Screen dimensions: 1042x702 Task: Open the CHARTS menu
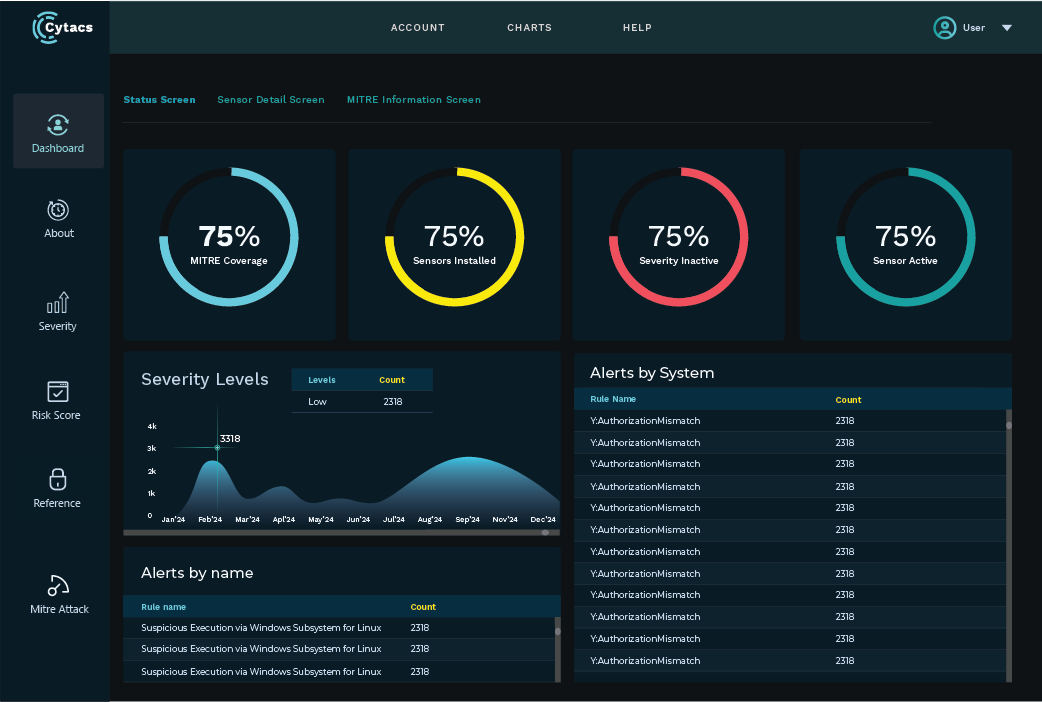529,28
